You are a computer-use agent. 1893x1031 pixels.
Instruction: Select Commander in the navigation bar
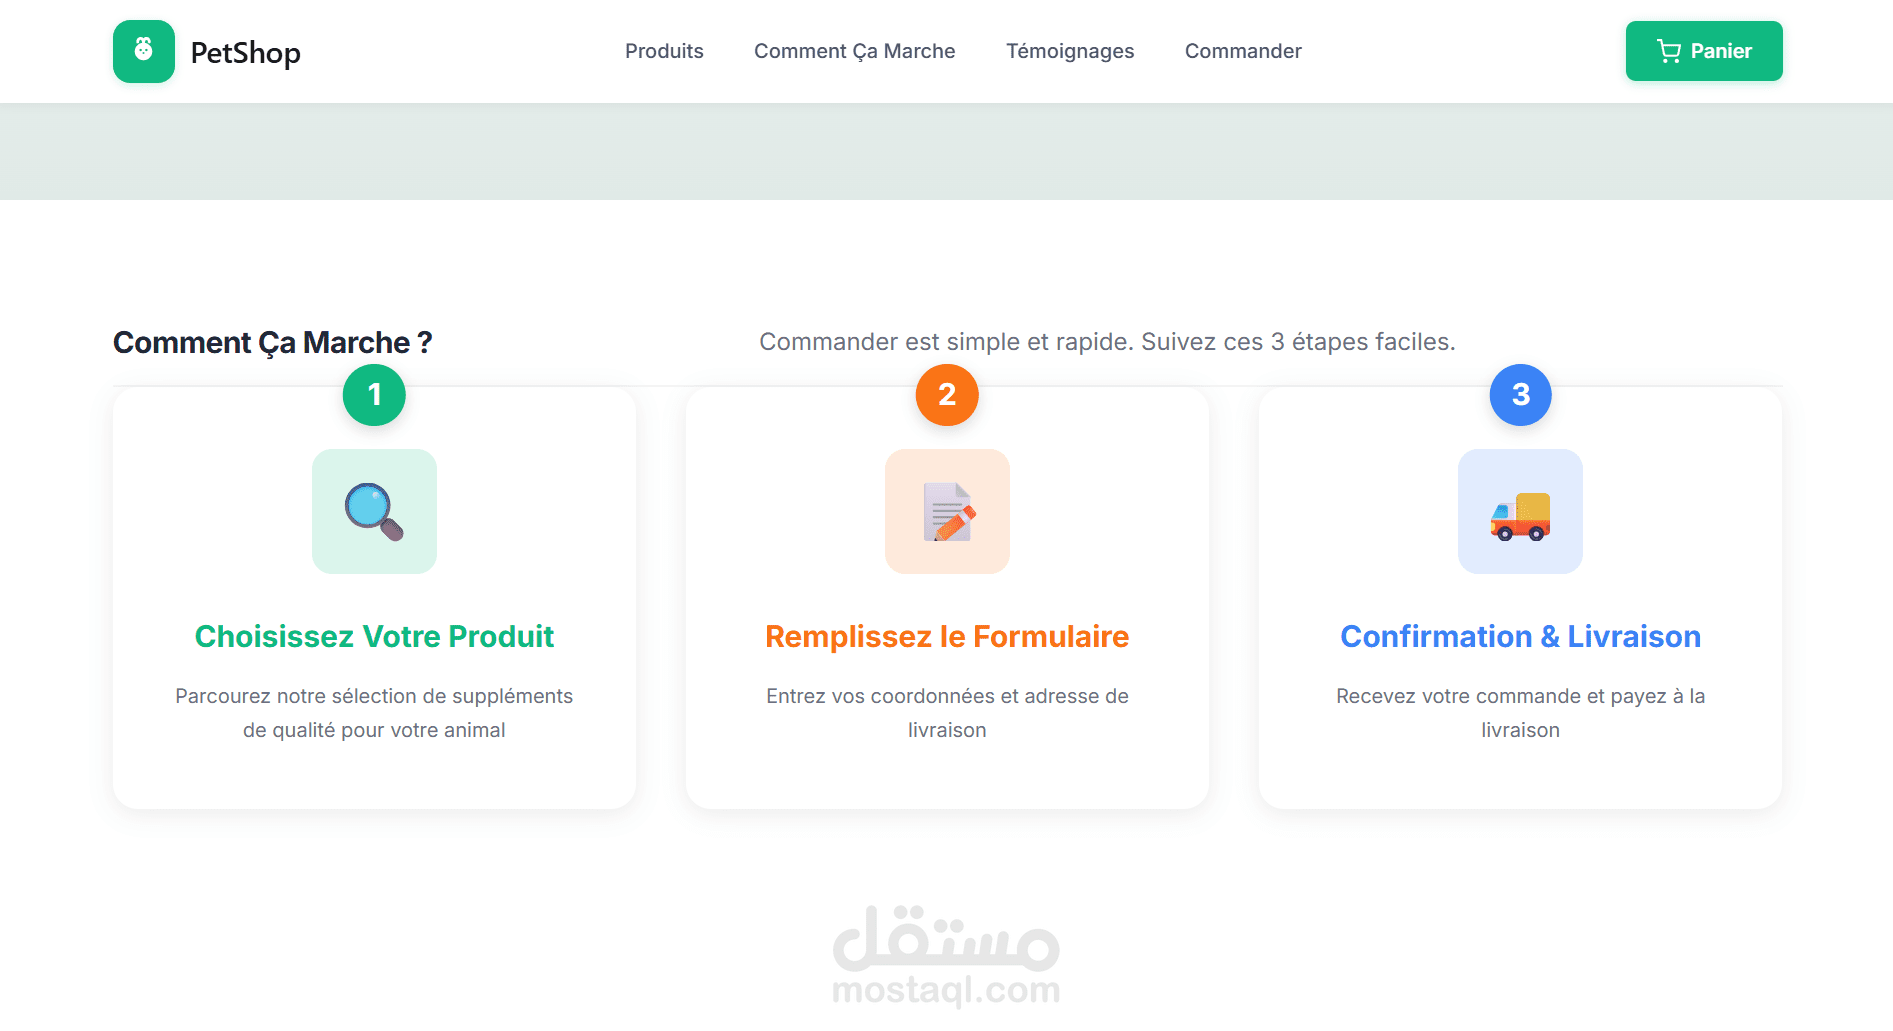point(1243,51)
